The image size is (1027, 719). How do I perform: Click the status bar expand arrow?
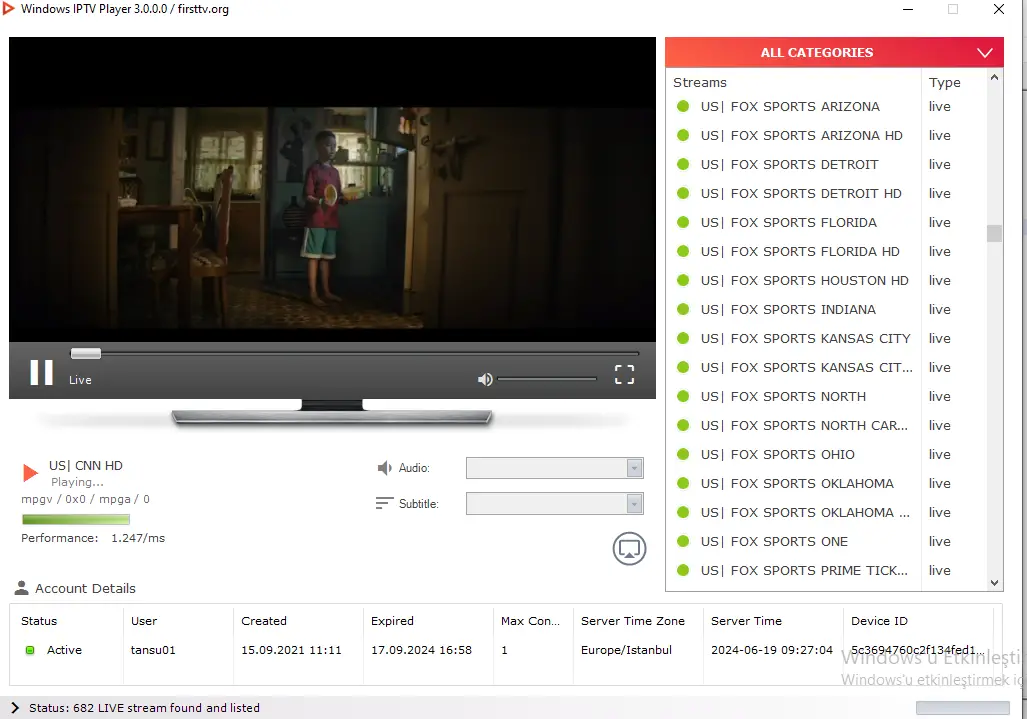click(x=14, y=708)
